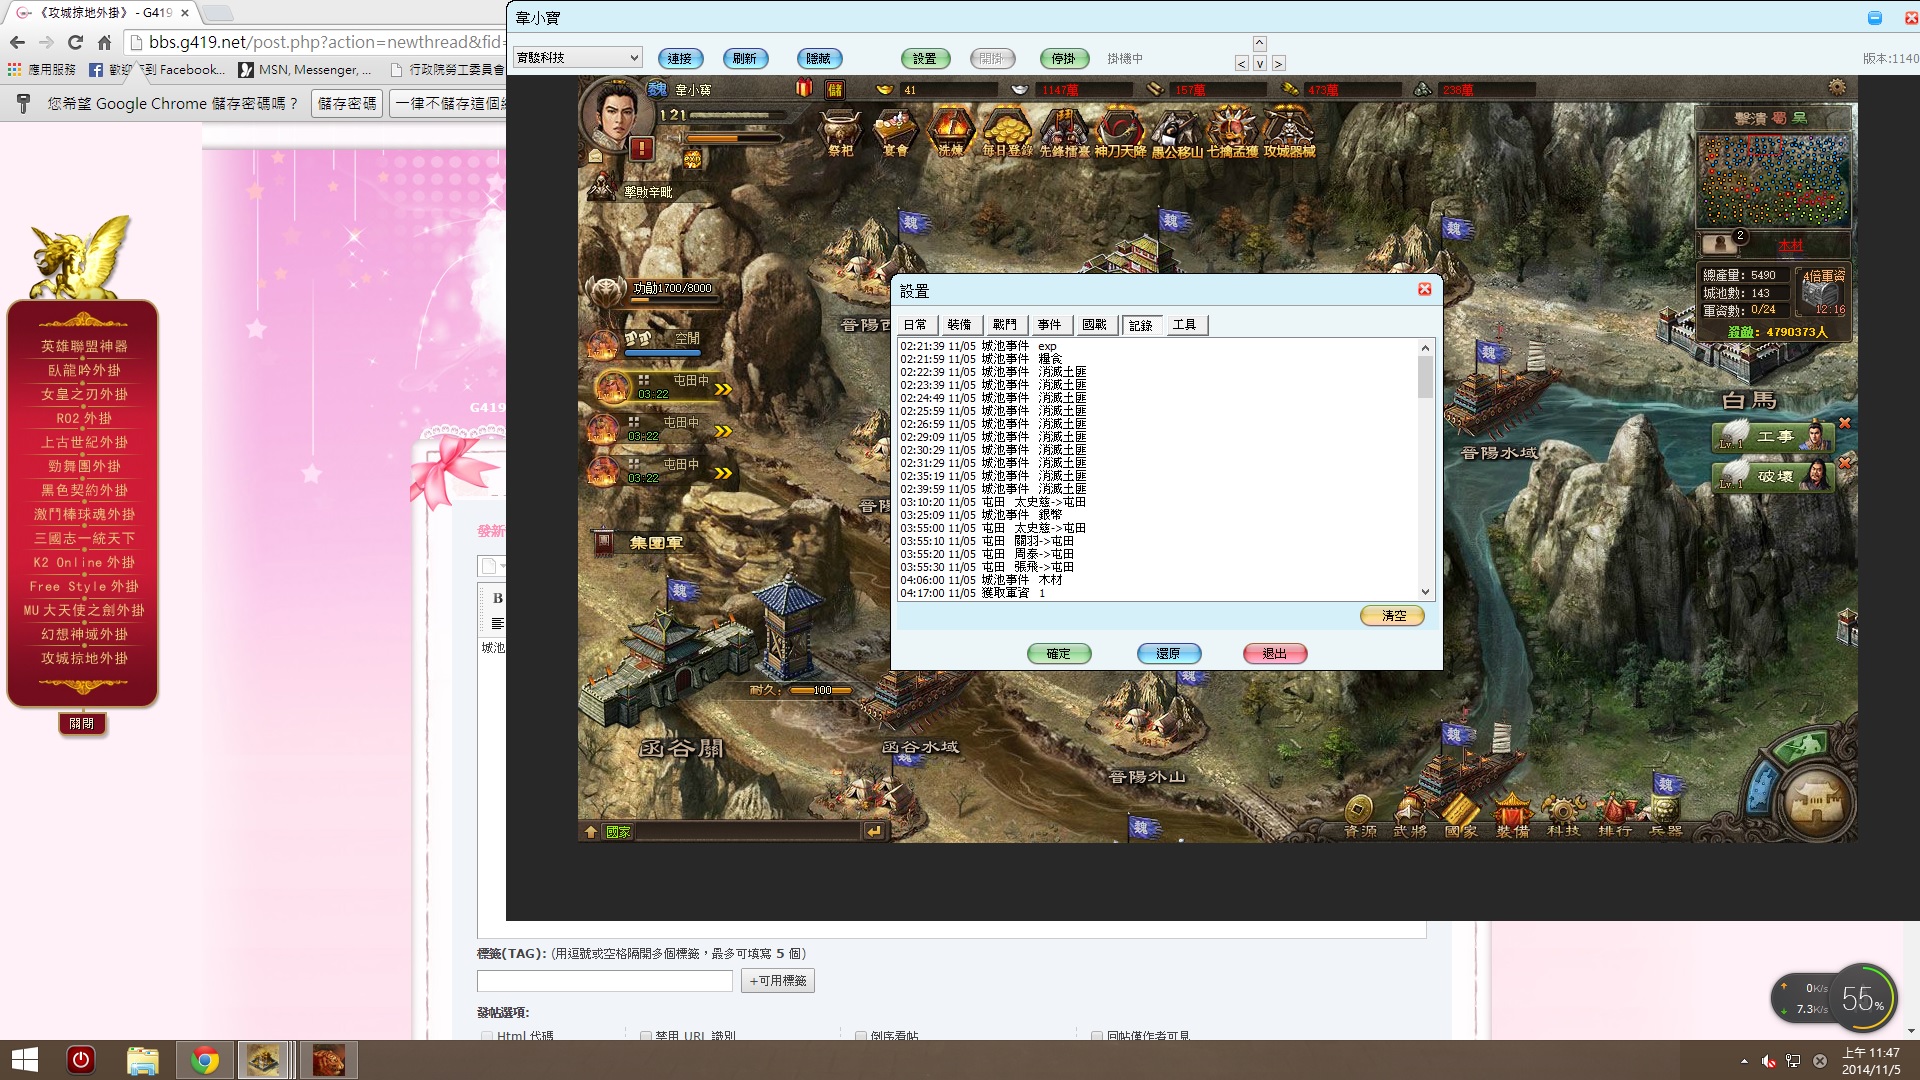
Task: Open 攻城掠地外掛 sidebar link
Action: tap(84, 658)
